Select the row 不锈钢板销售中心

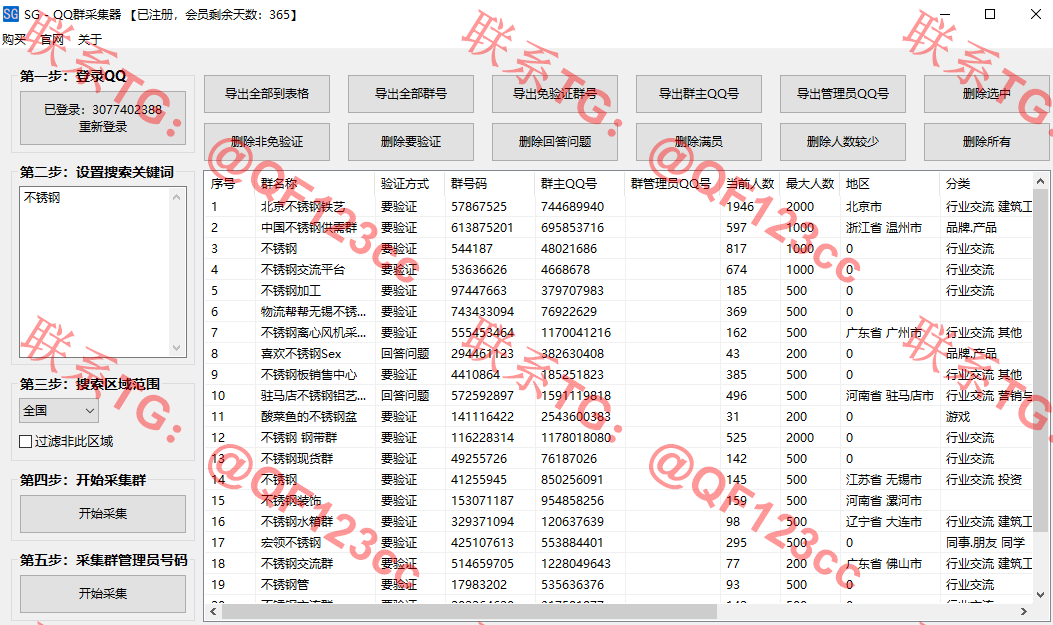[x=619, y=375]
